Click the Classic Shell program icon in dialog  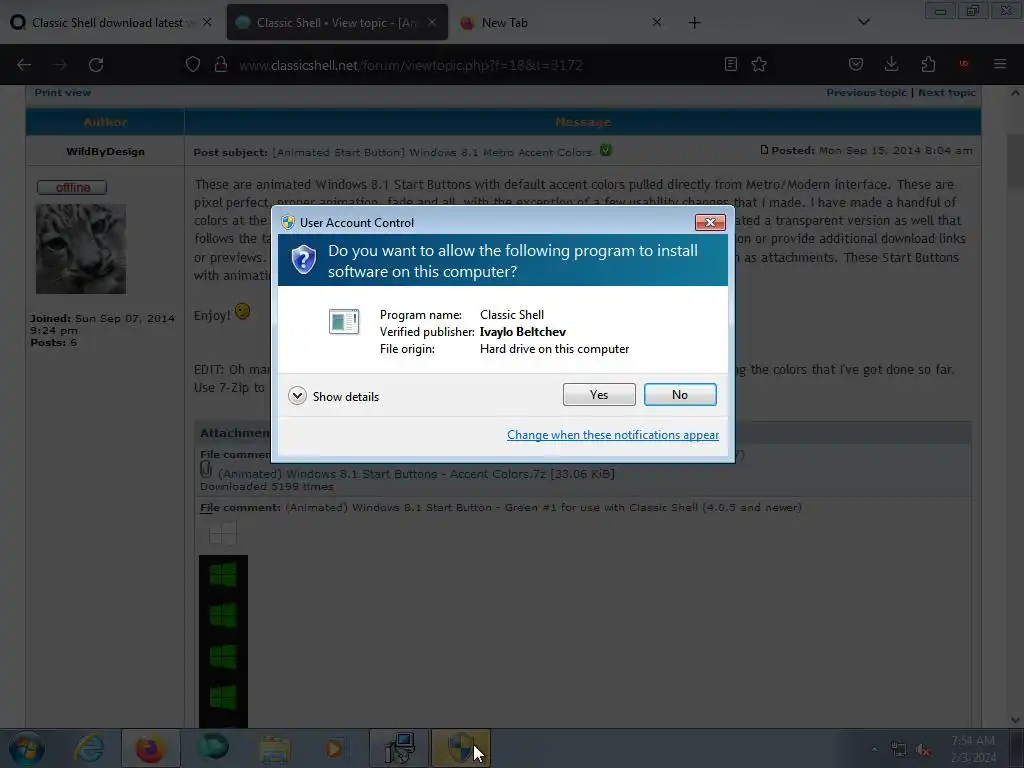(x=344, y=321)
